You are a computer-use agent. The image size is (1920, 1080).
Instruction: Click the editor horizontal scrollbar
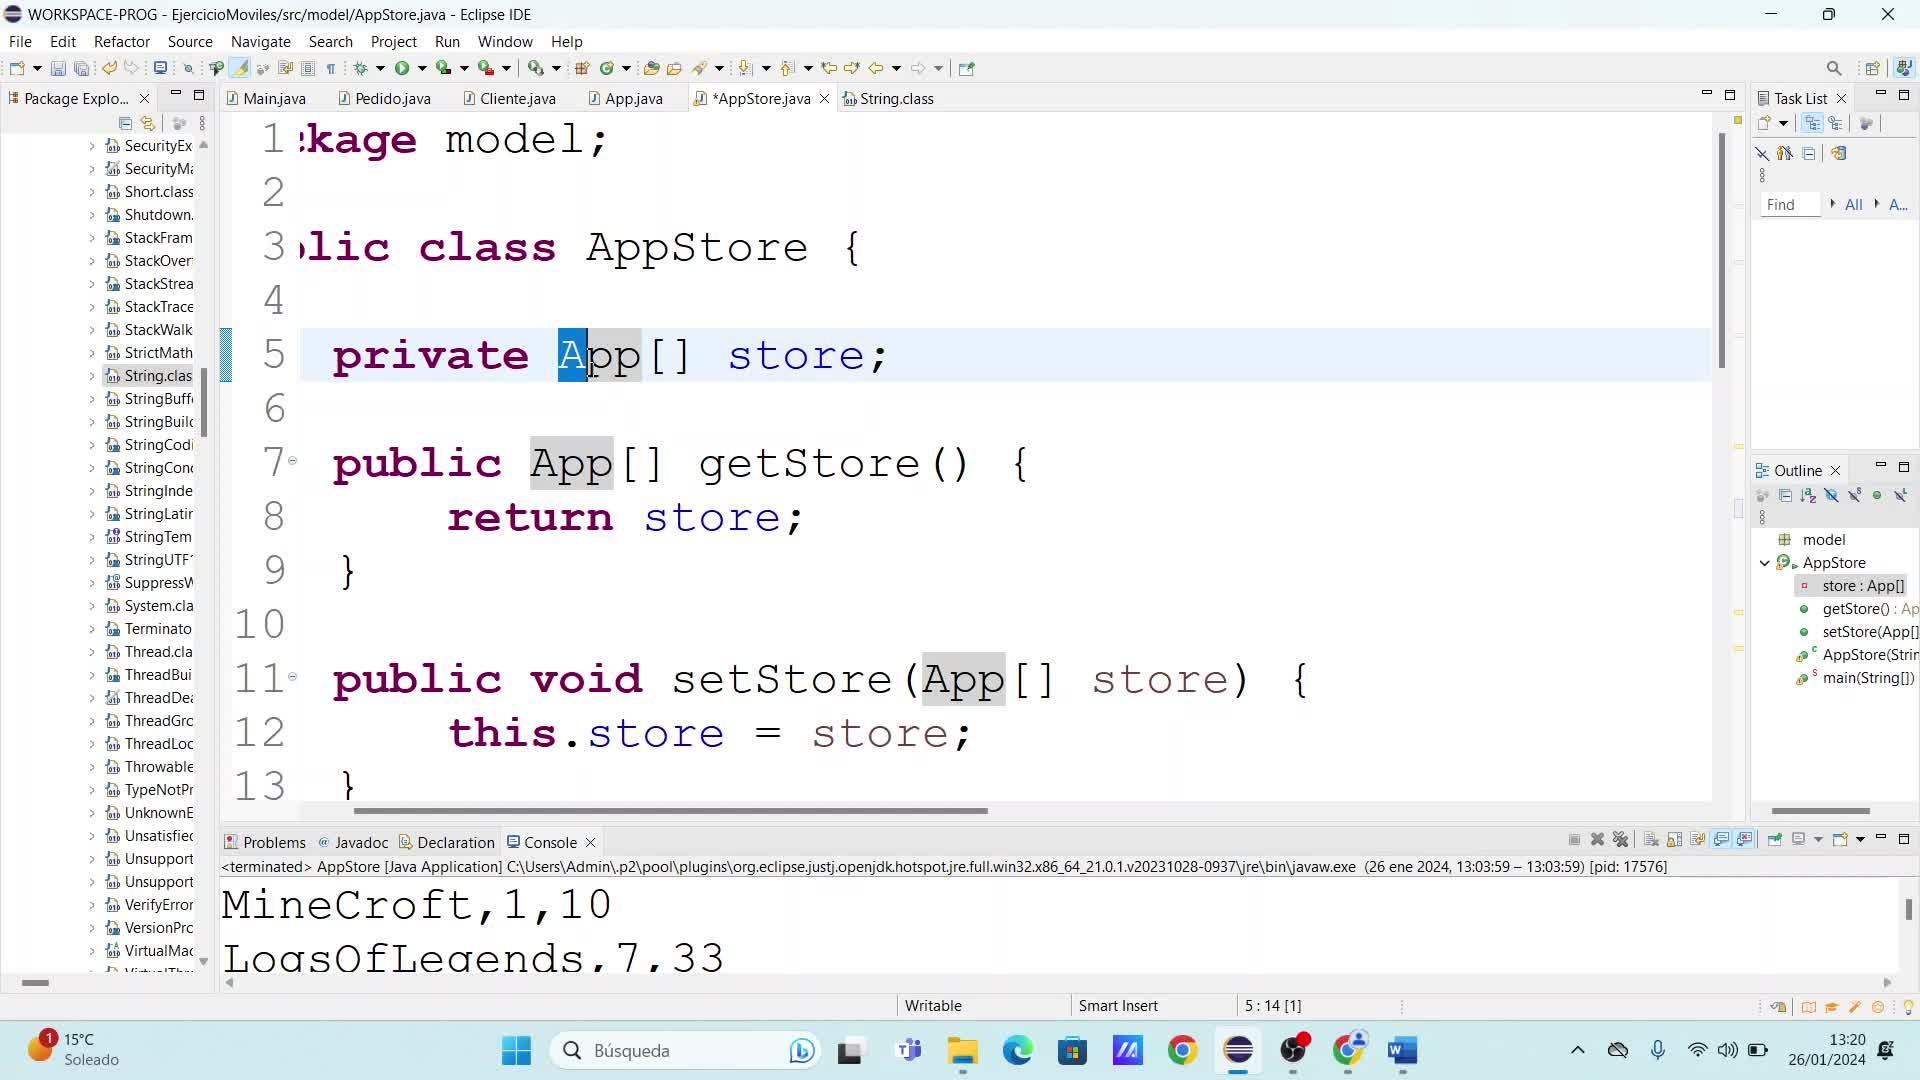coord(670,811)
